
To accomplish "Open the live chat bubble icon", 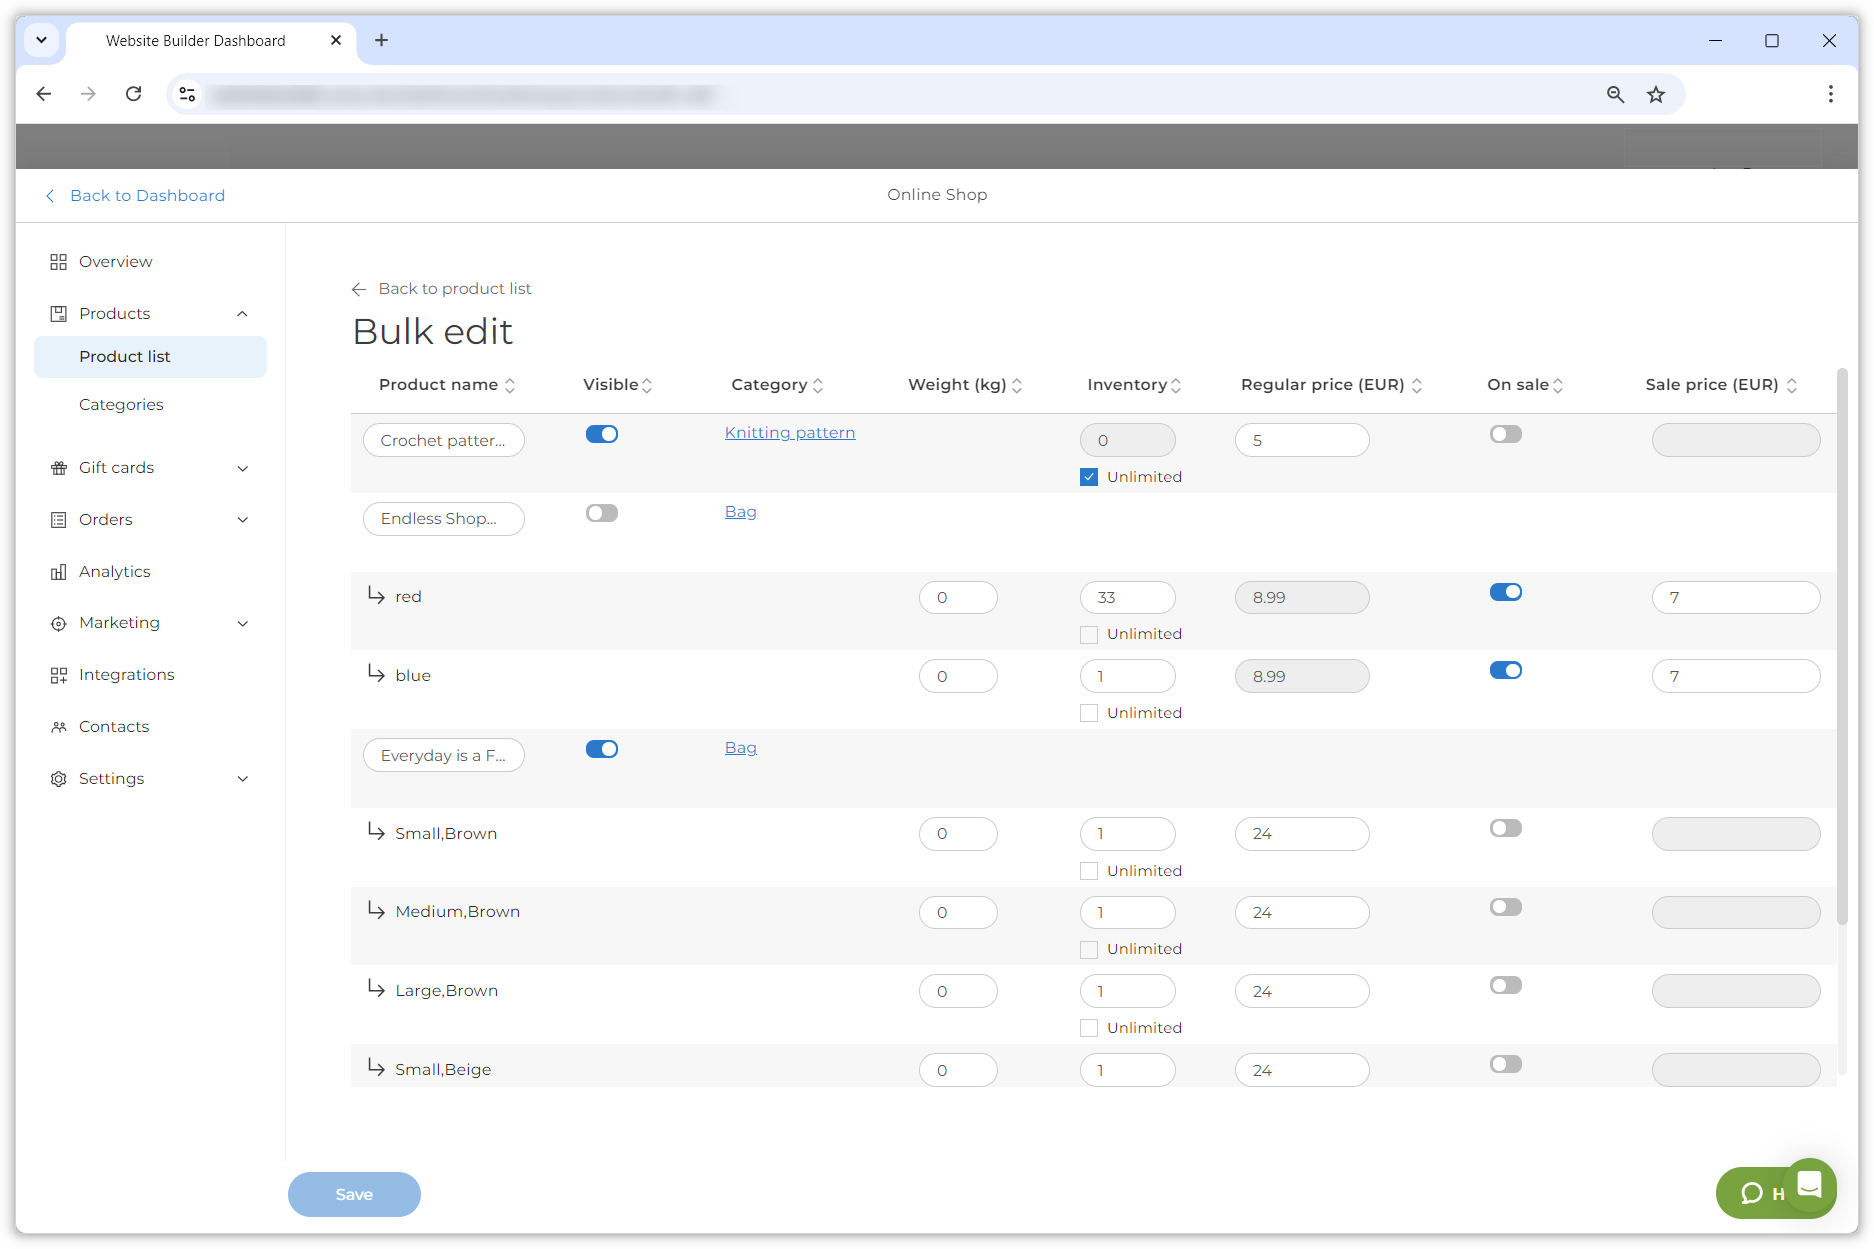I will pyautogui.click(x=1809, y=1185).
